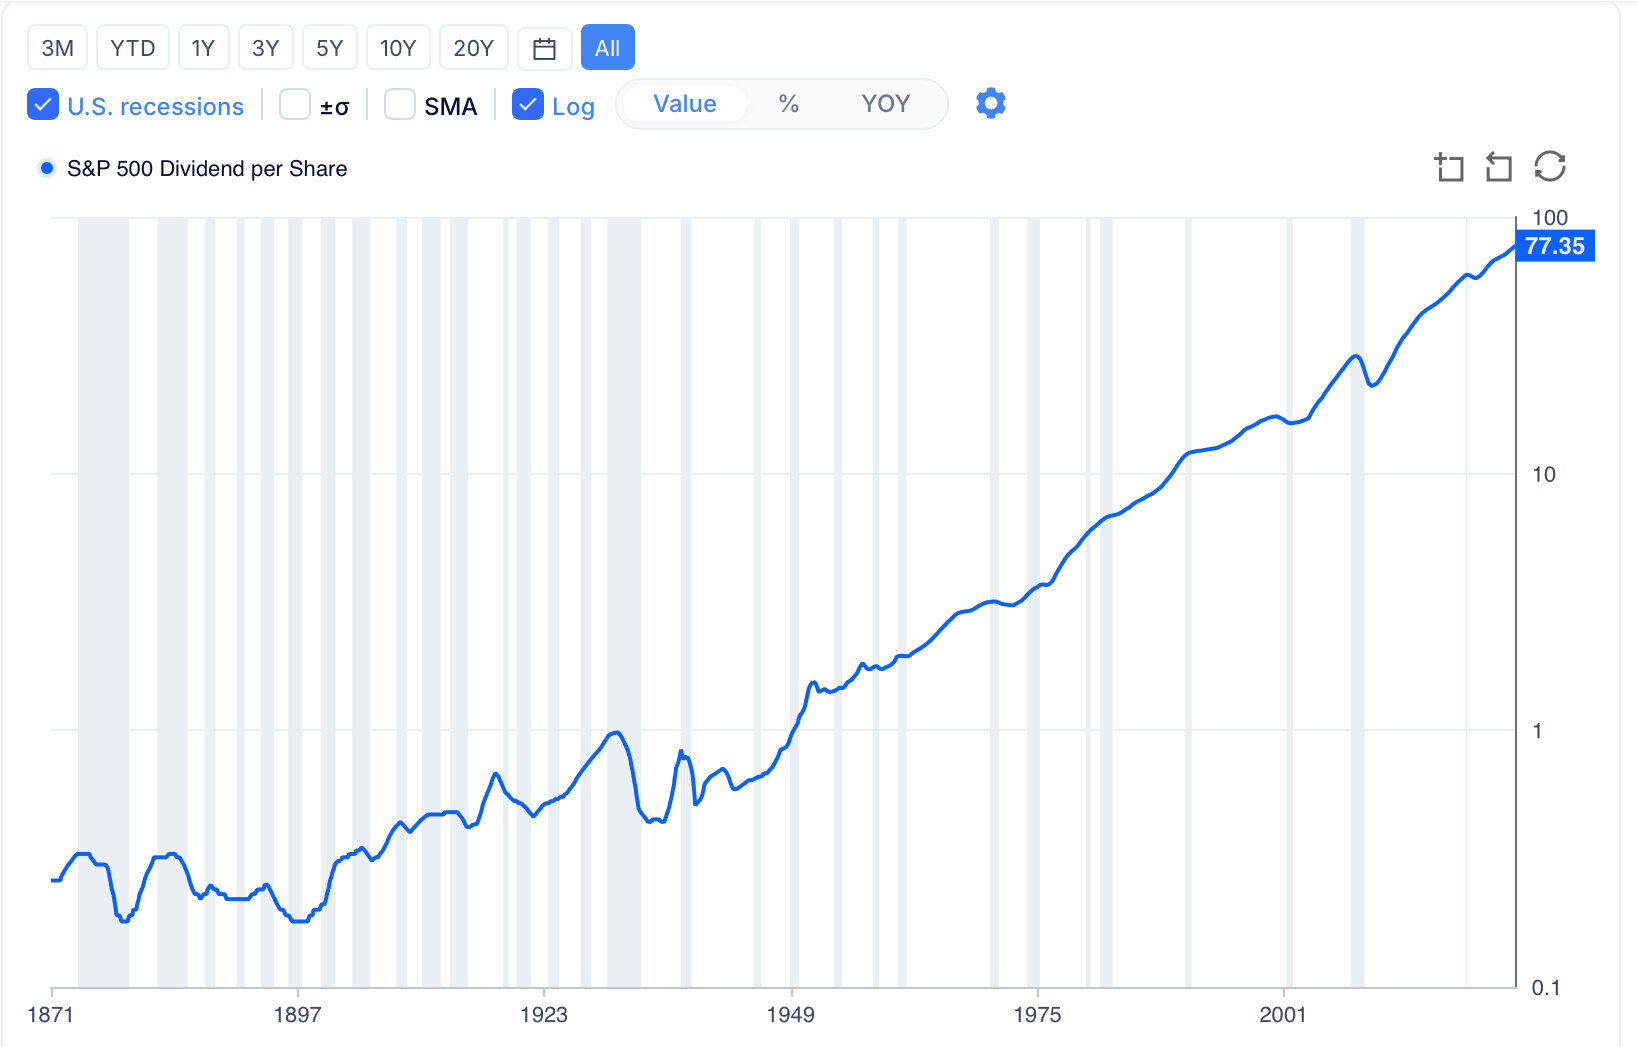Disable the Log scale checkbox

click(x=528, y=104)
